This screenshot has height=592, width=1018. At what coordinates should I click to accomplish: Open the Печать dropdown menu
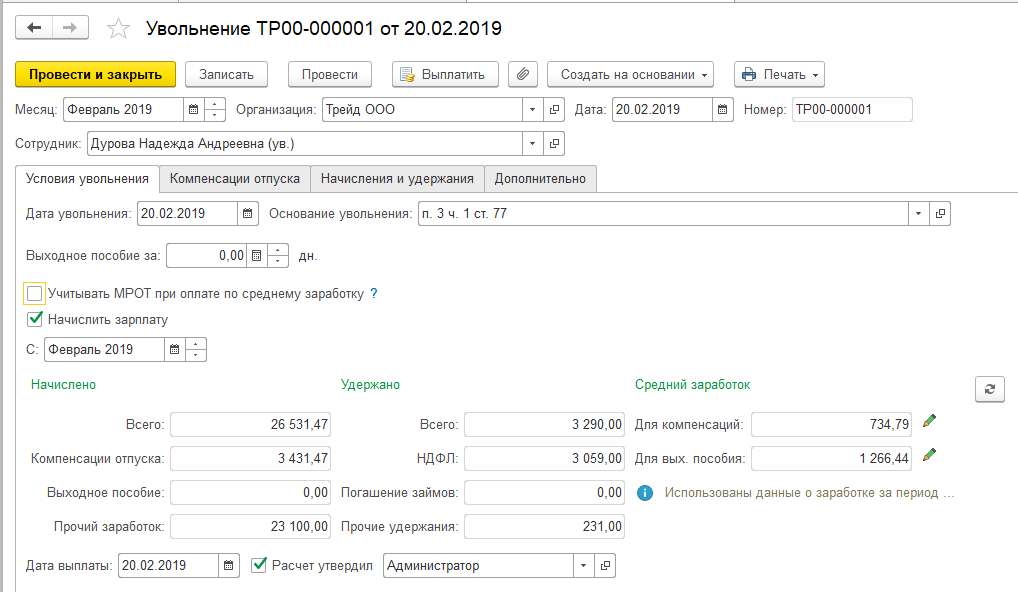point(779,74)
